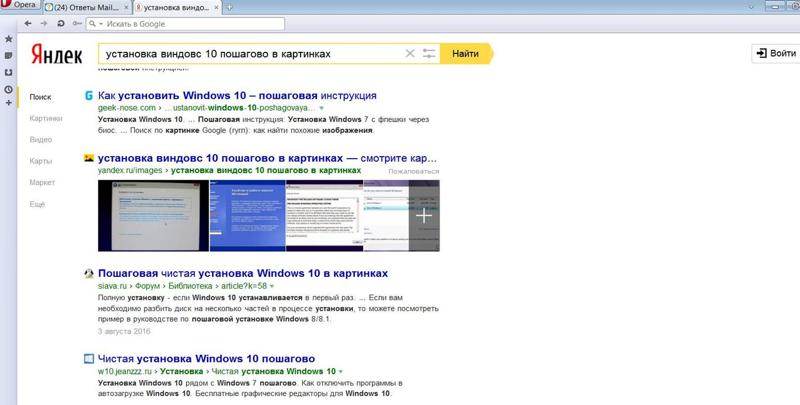The image size is (800, 405).
Task: Open third license agreement thumbnail
Action: (x=324, y=215)
